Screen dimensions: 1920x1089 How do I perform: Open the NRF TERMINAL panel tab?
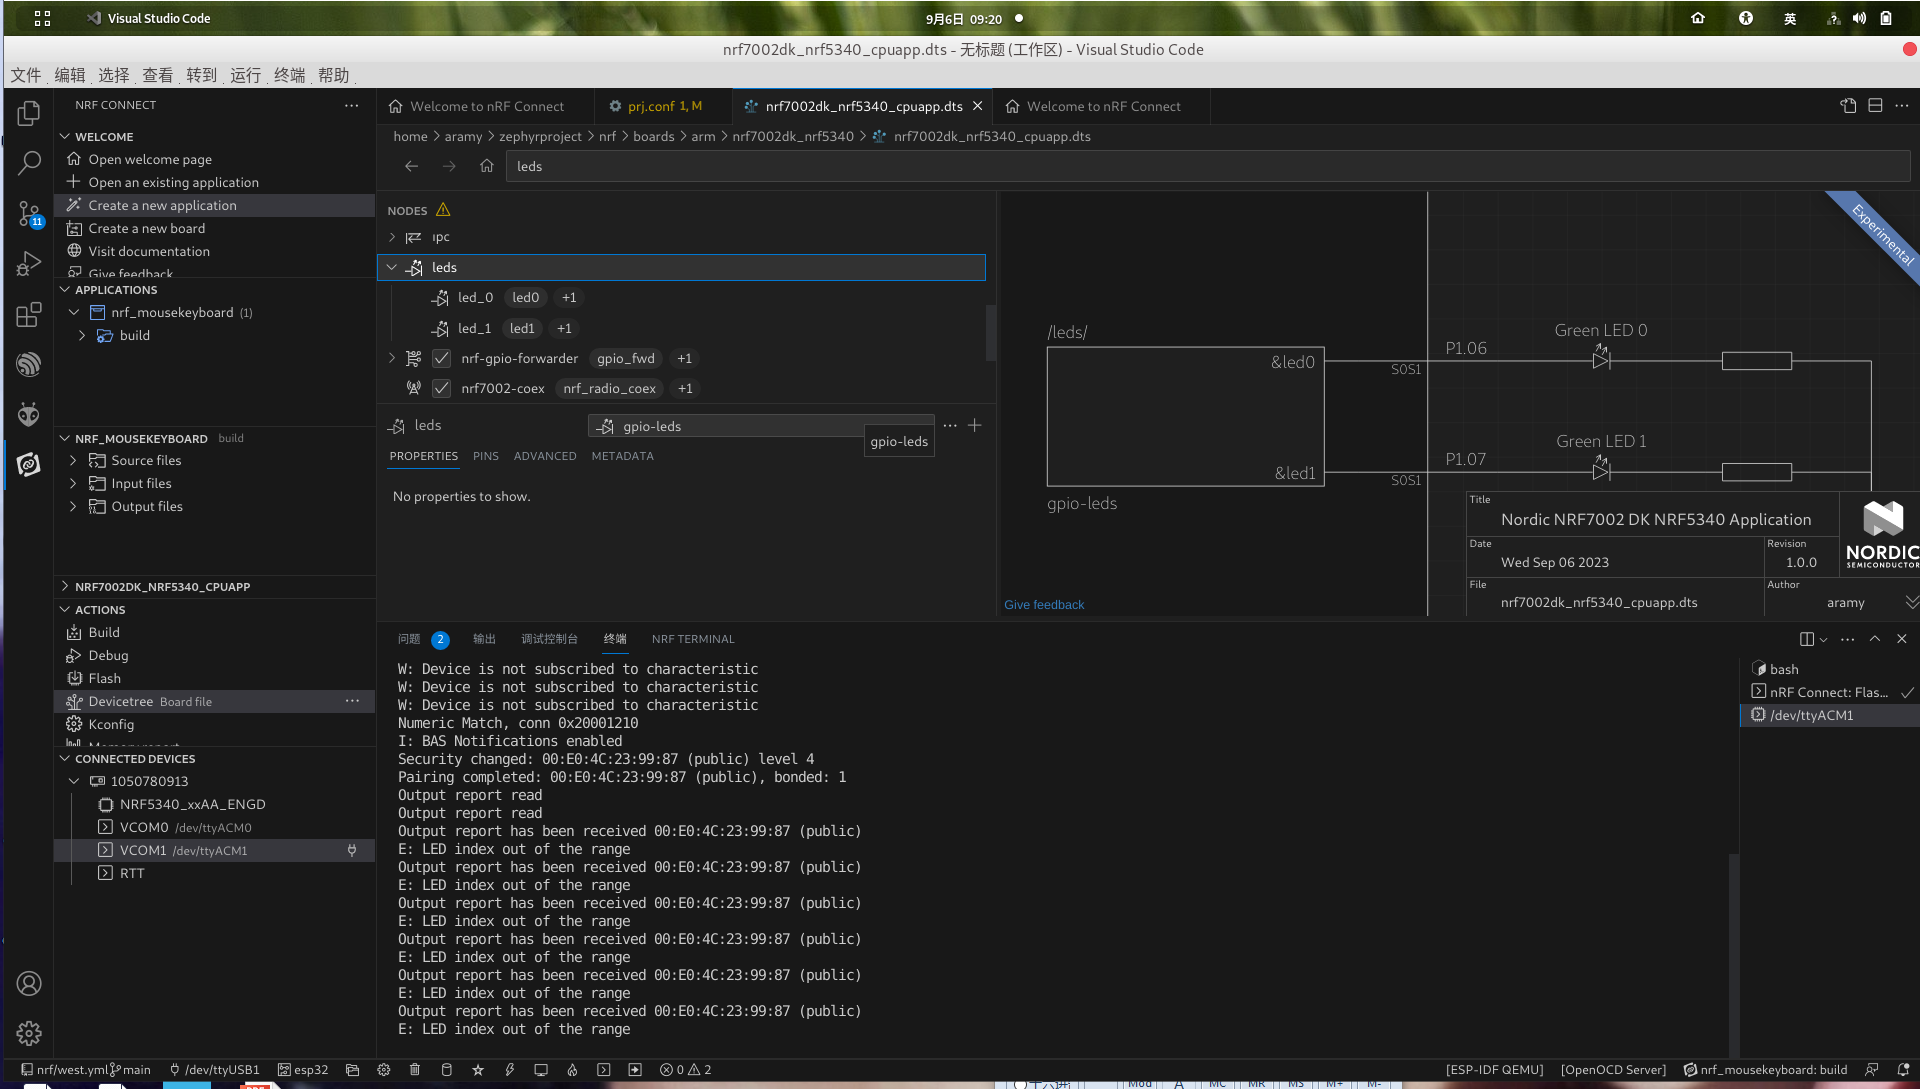[693, 639]
